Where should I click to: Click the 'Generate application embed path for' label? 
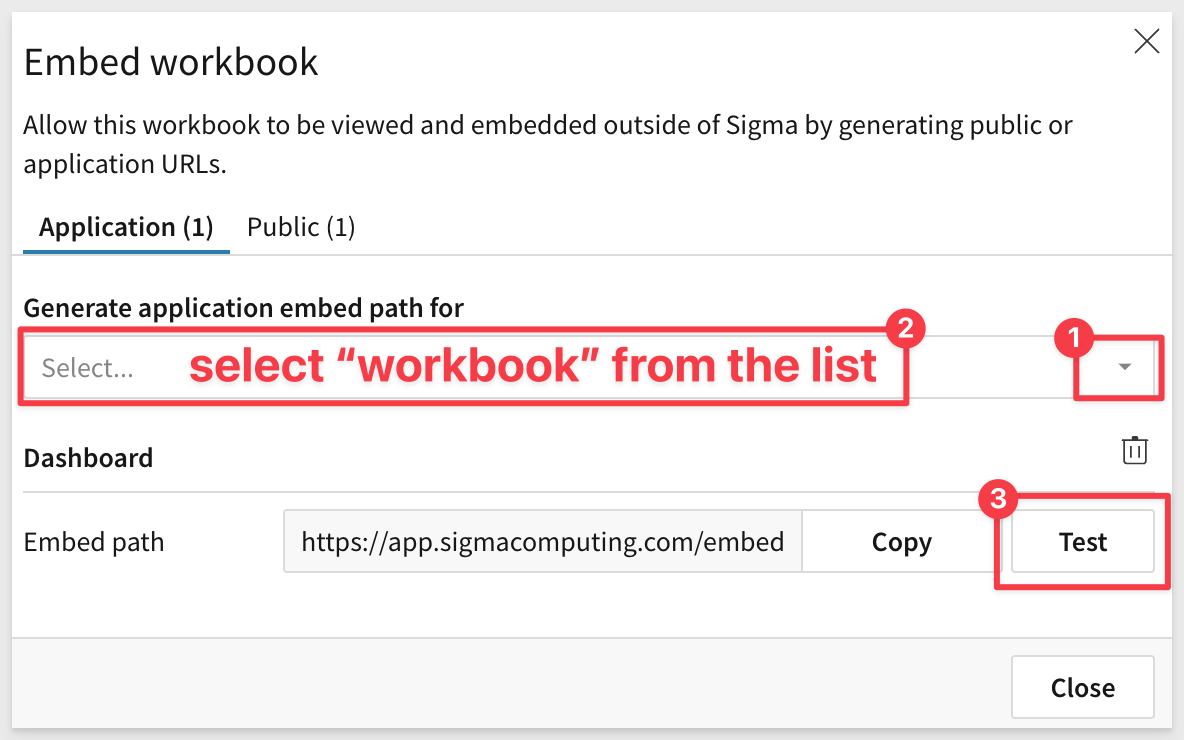coord(243,308)
